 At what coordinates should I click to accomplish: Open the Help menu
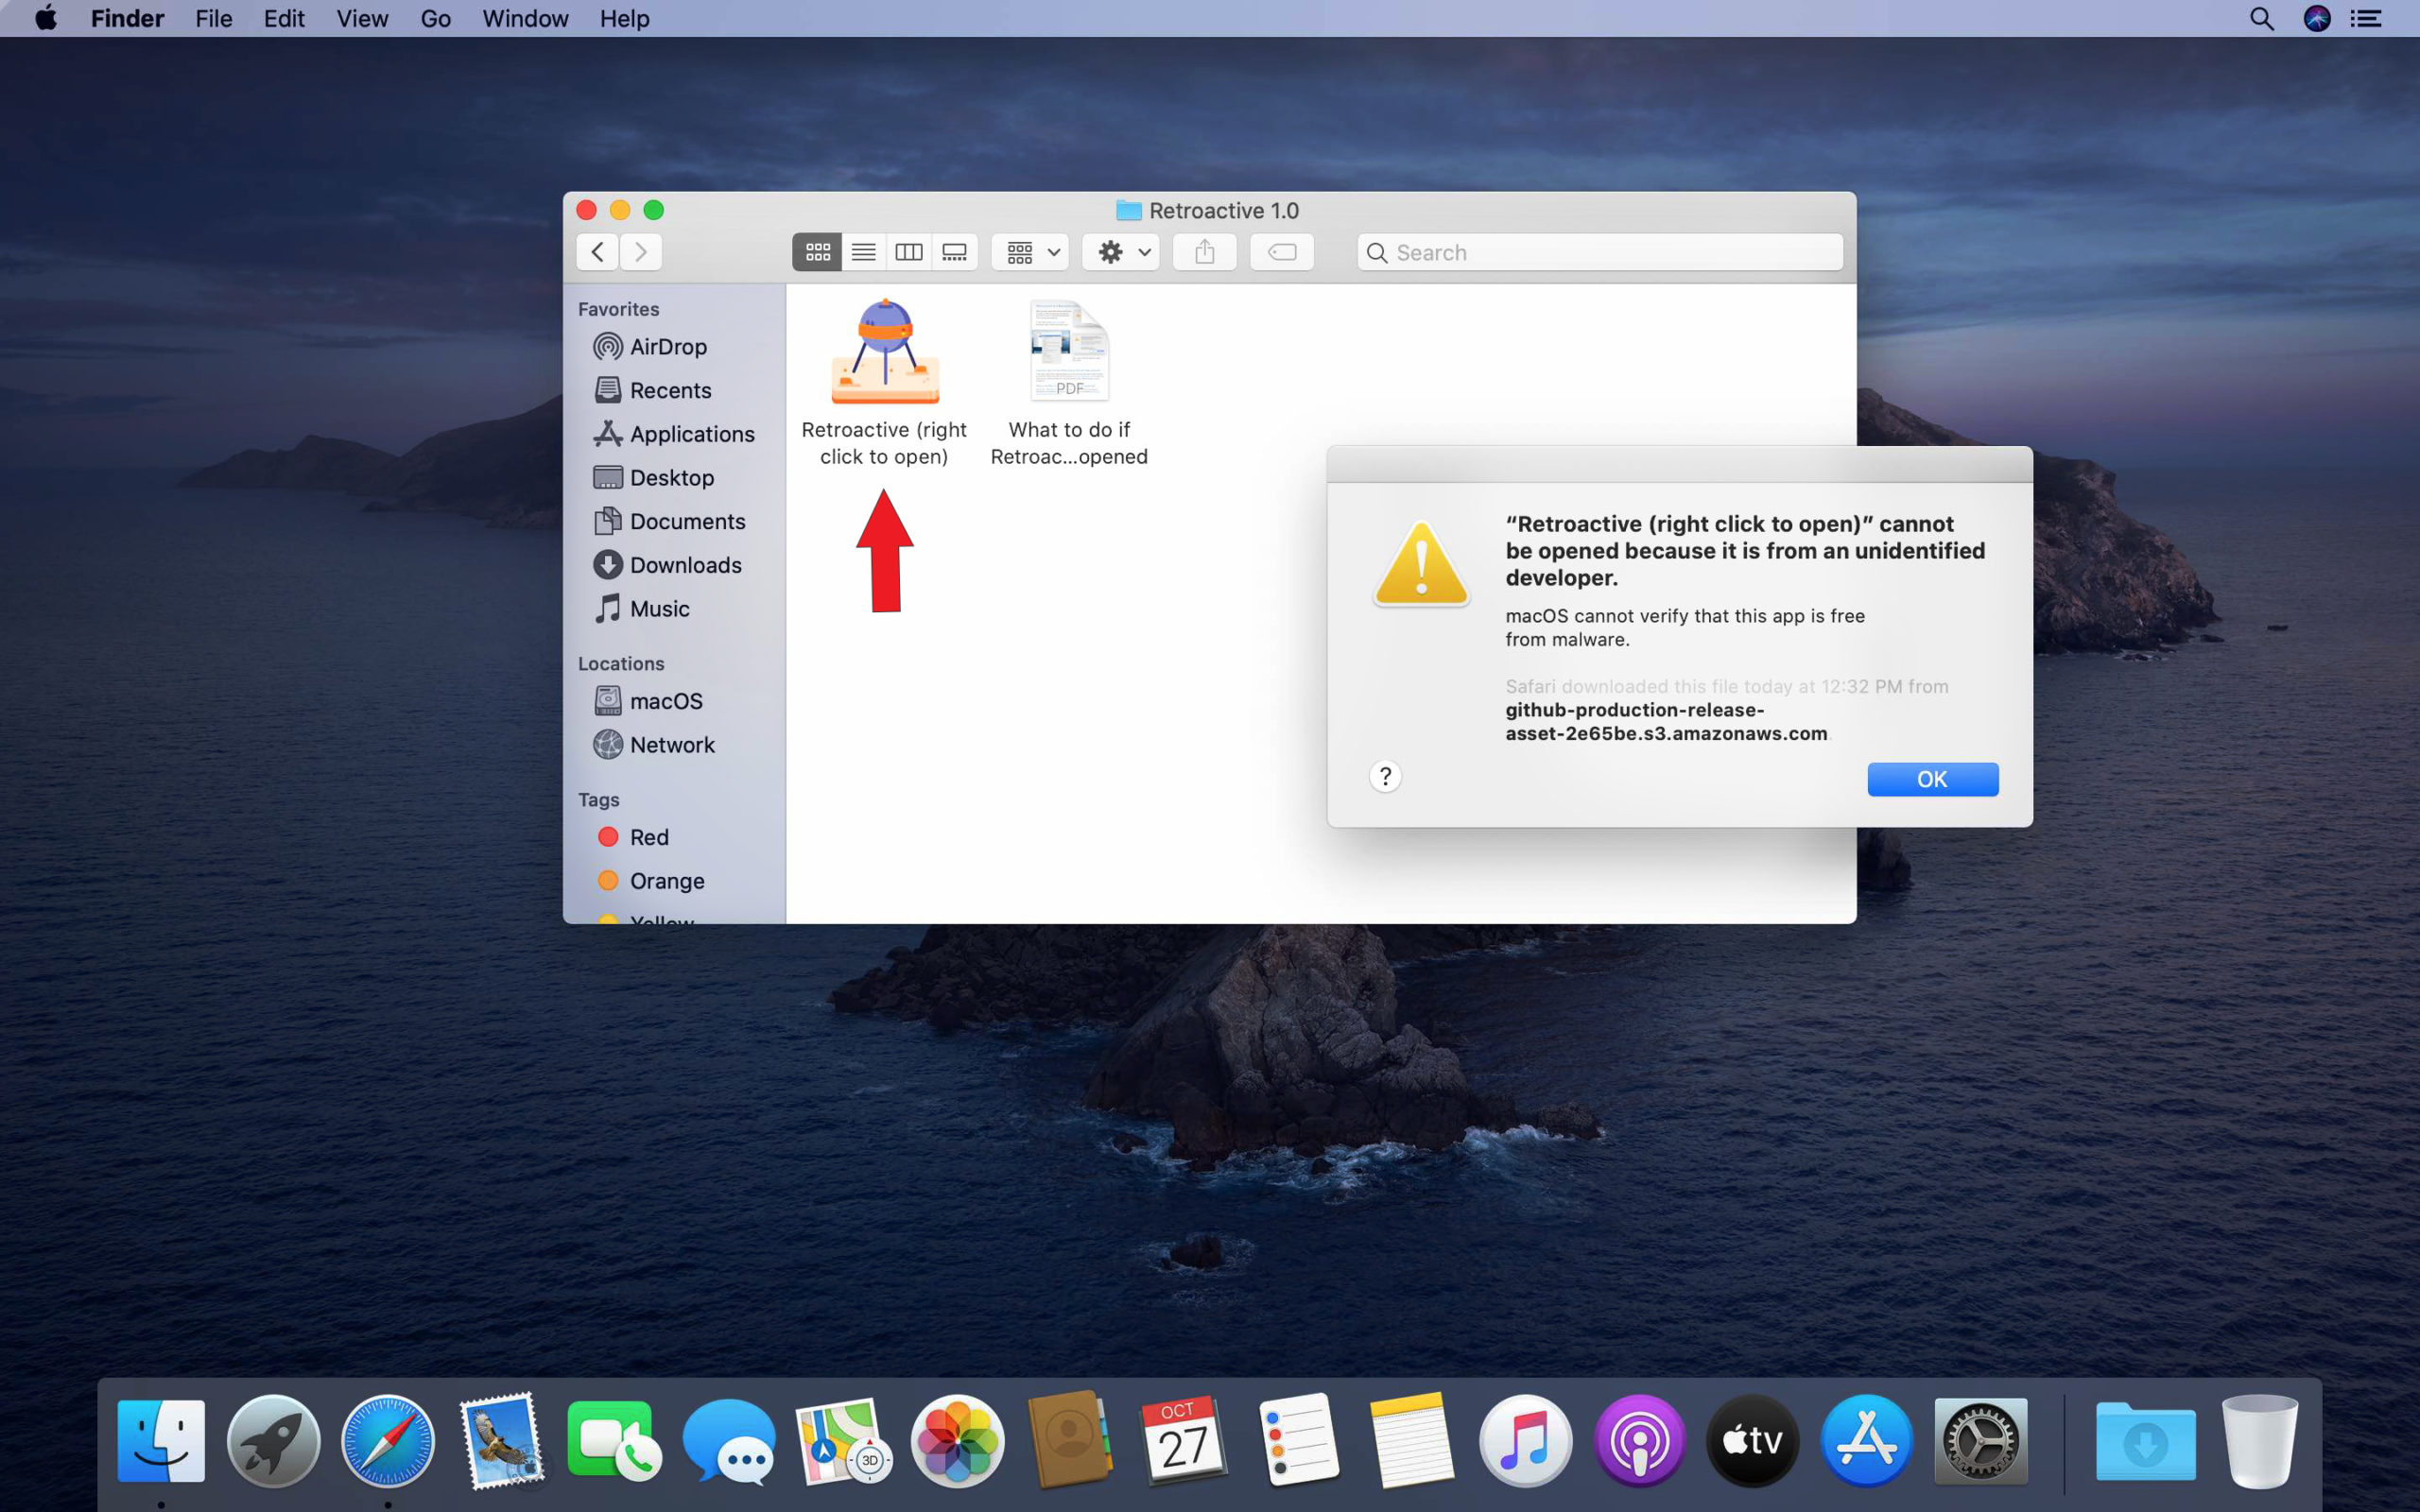625,18
